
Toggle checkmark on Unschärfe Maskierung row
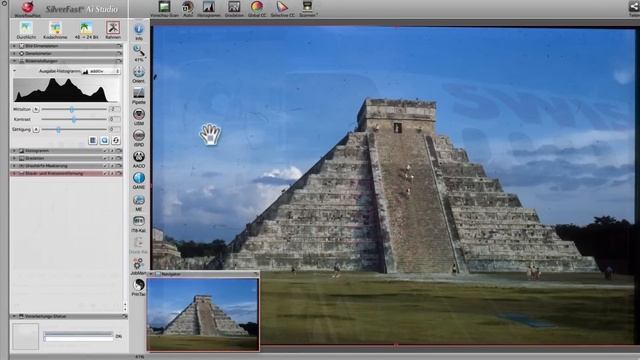point(105,166)
